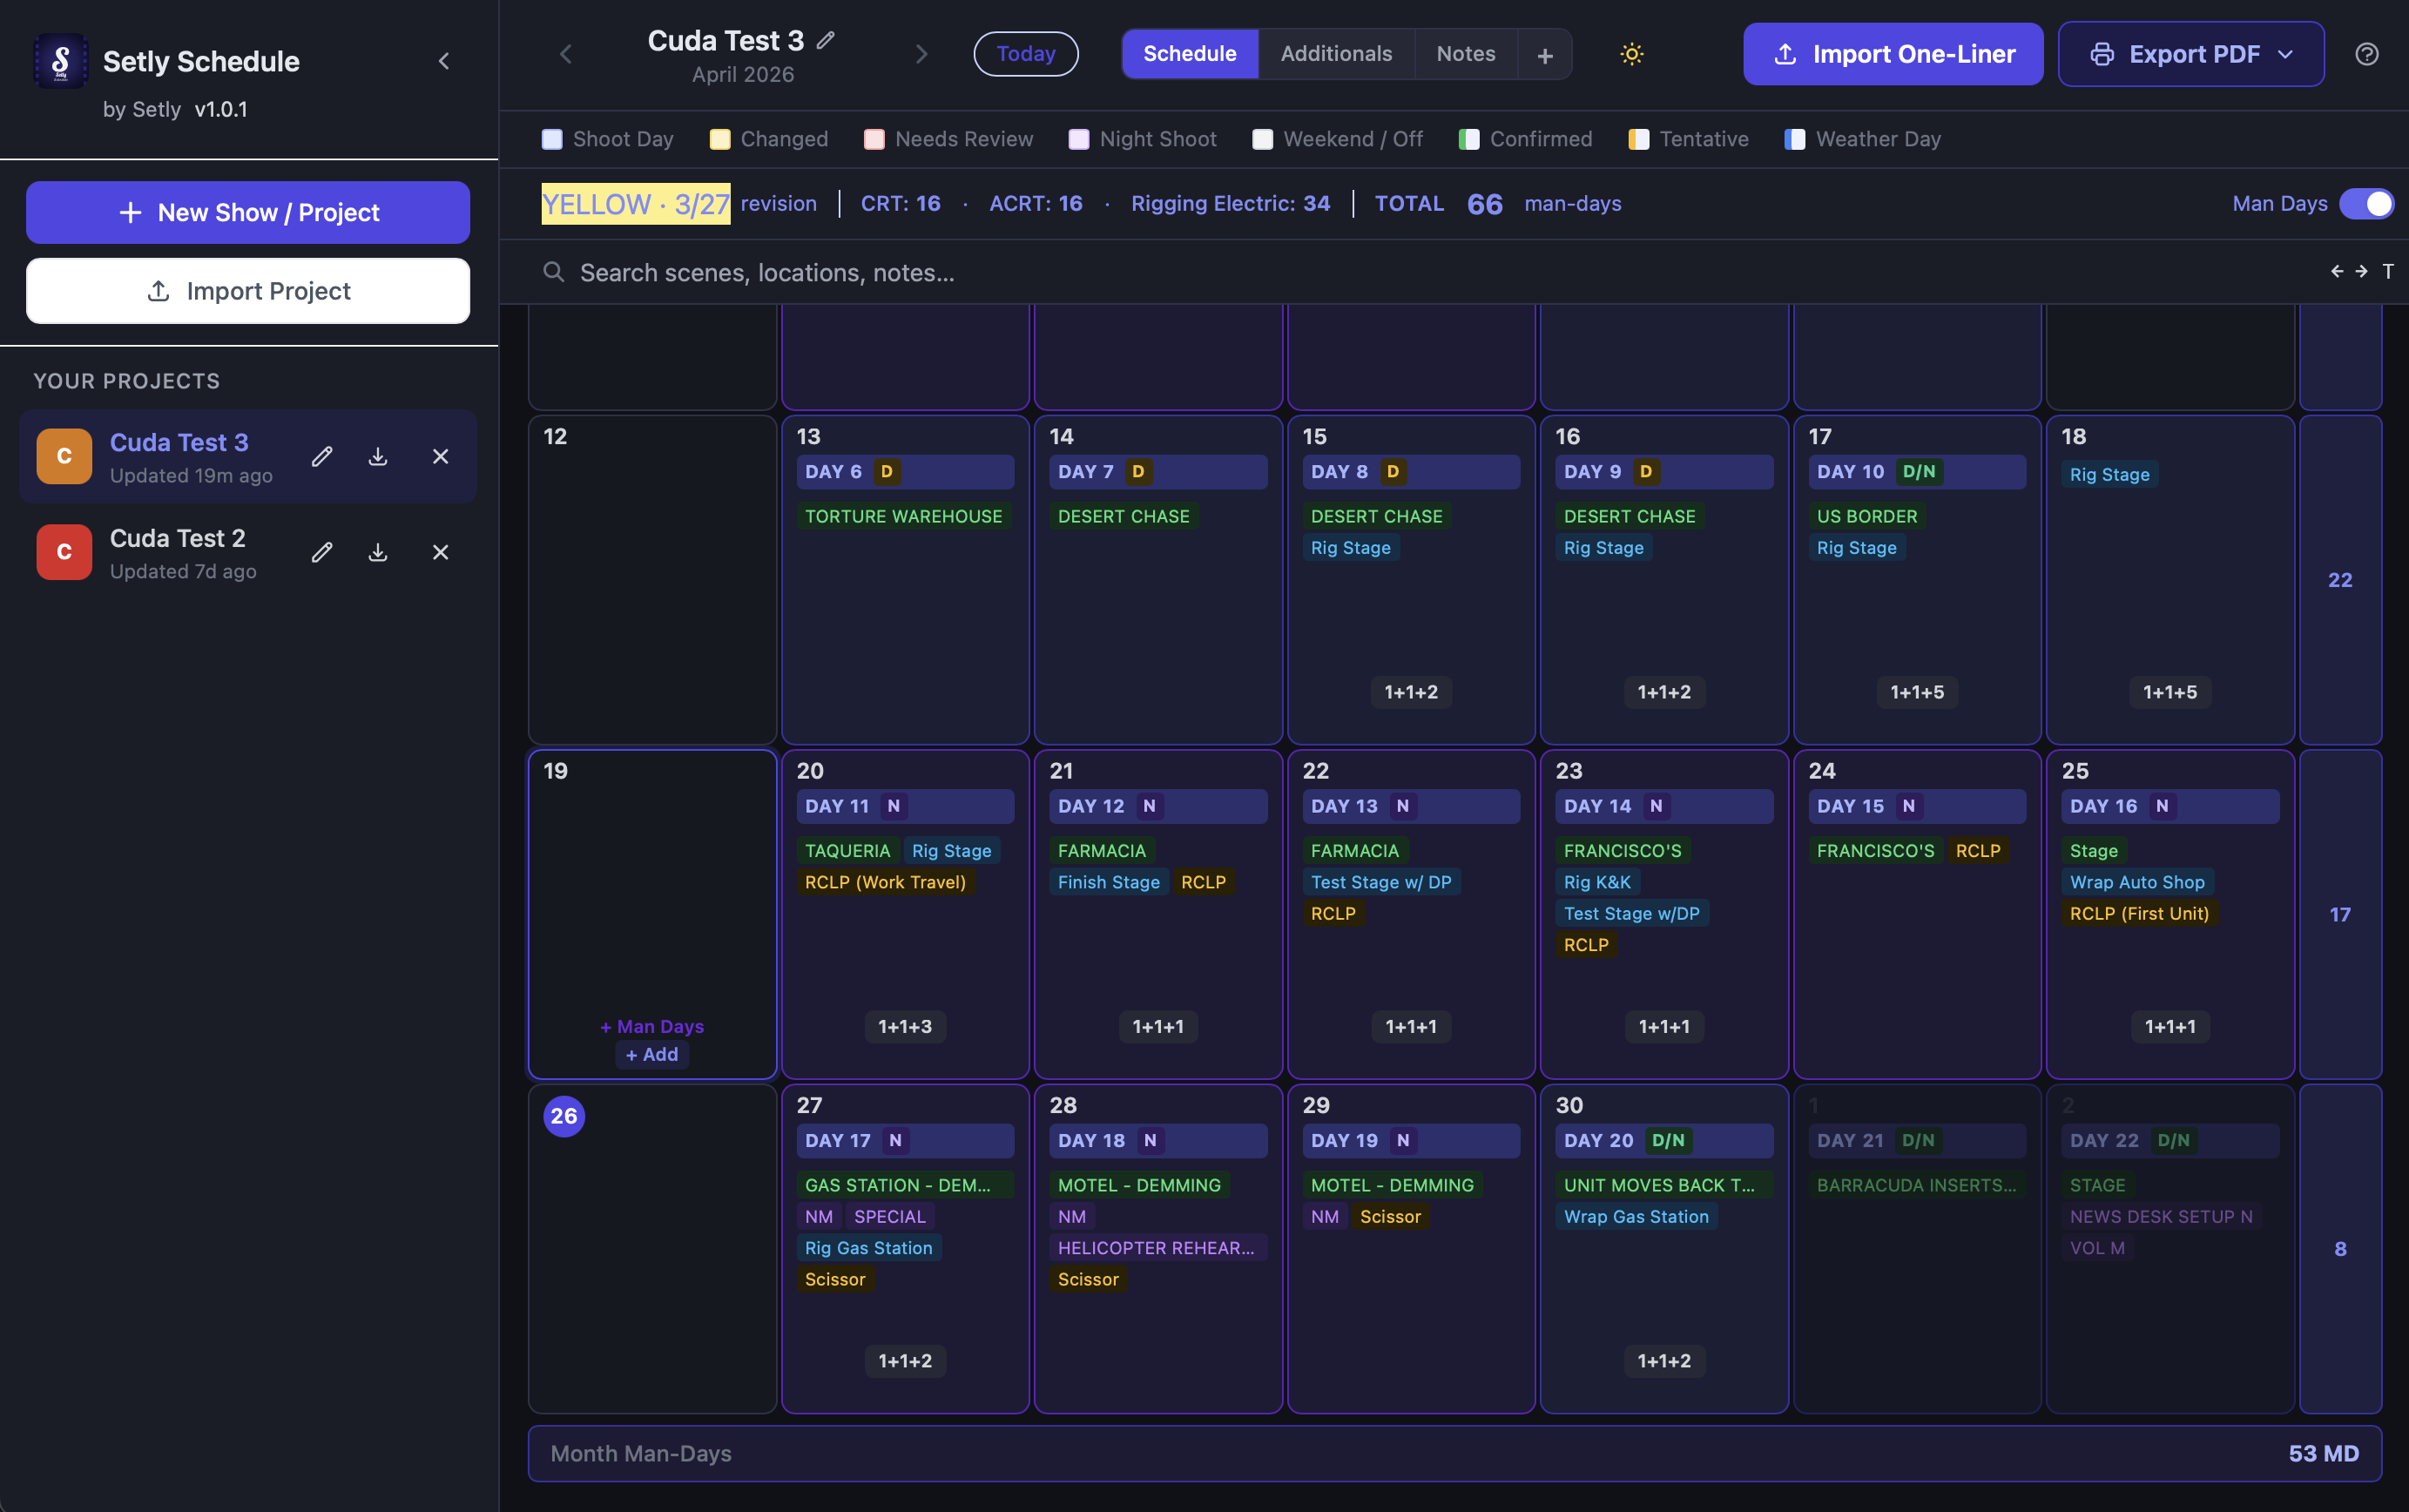Collapse the sidebar with the chevron icon

pyautogui.click(x=444, y=61)
